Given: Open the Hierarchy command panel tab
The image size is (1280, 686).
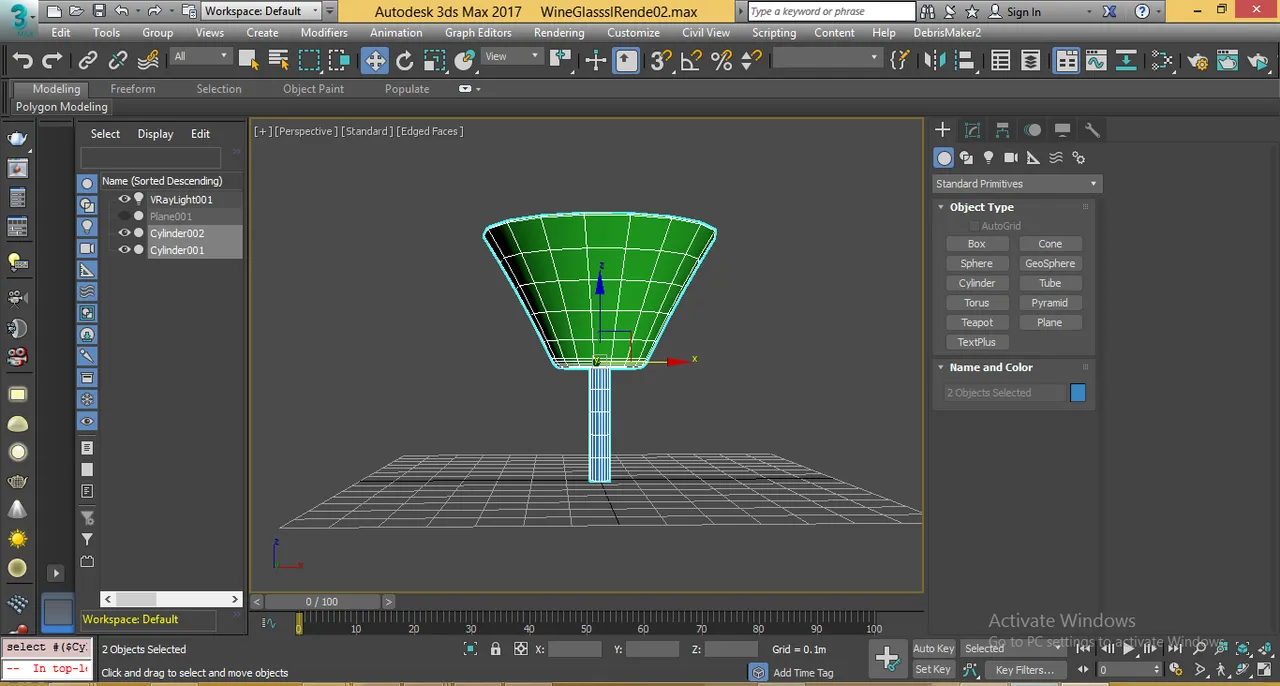Looking at the screenshot, I should click(x=1002, y=130).
